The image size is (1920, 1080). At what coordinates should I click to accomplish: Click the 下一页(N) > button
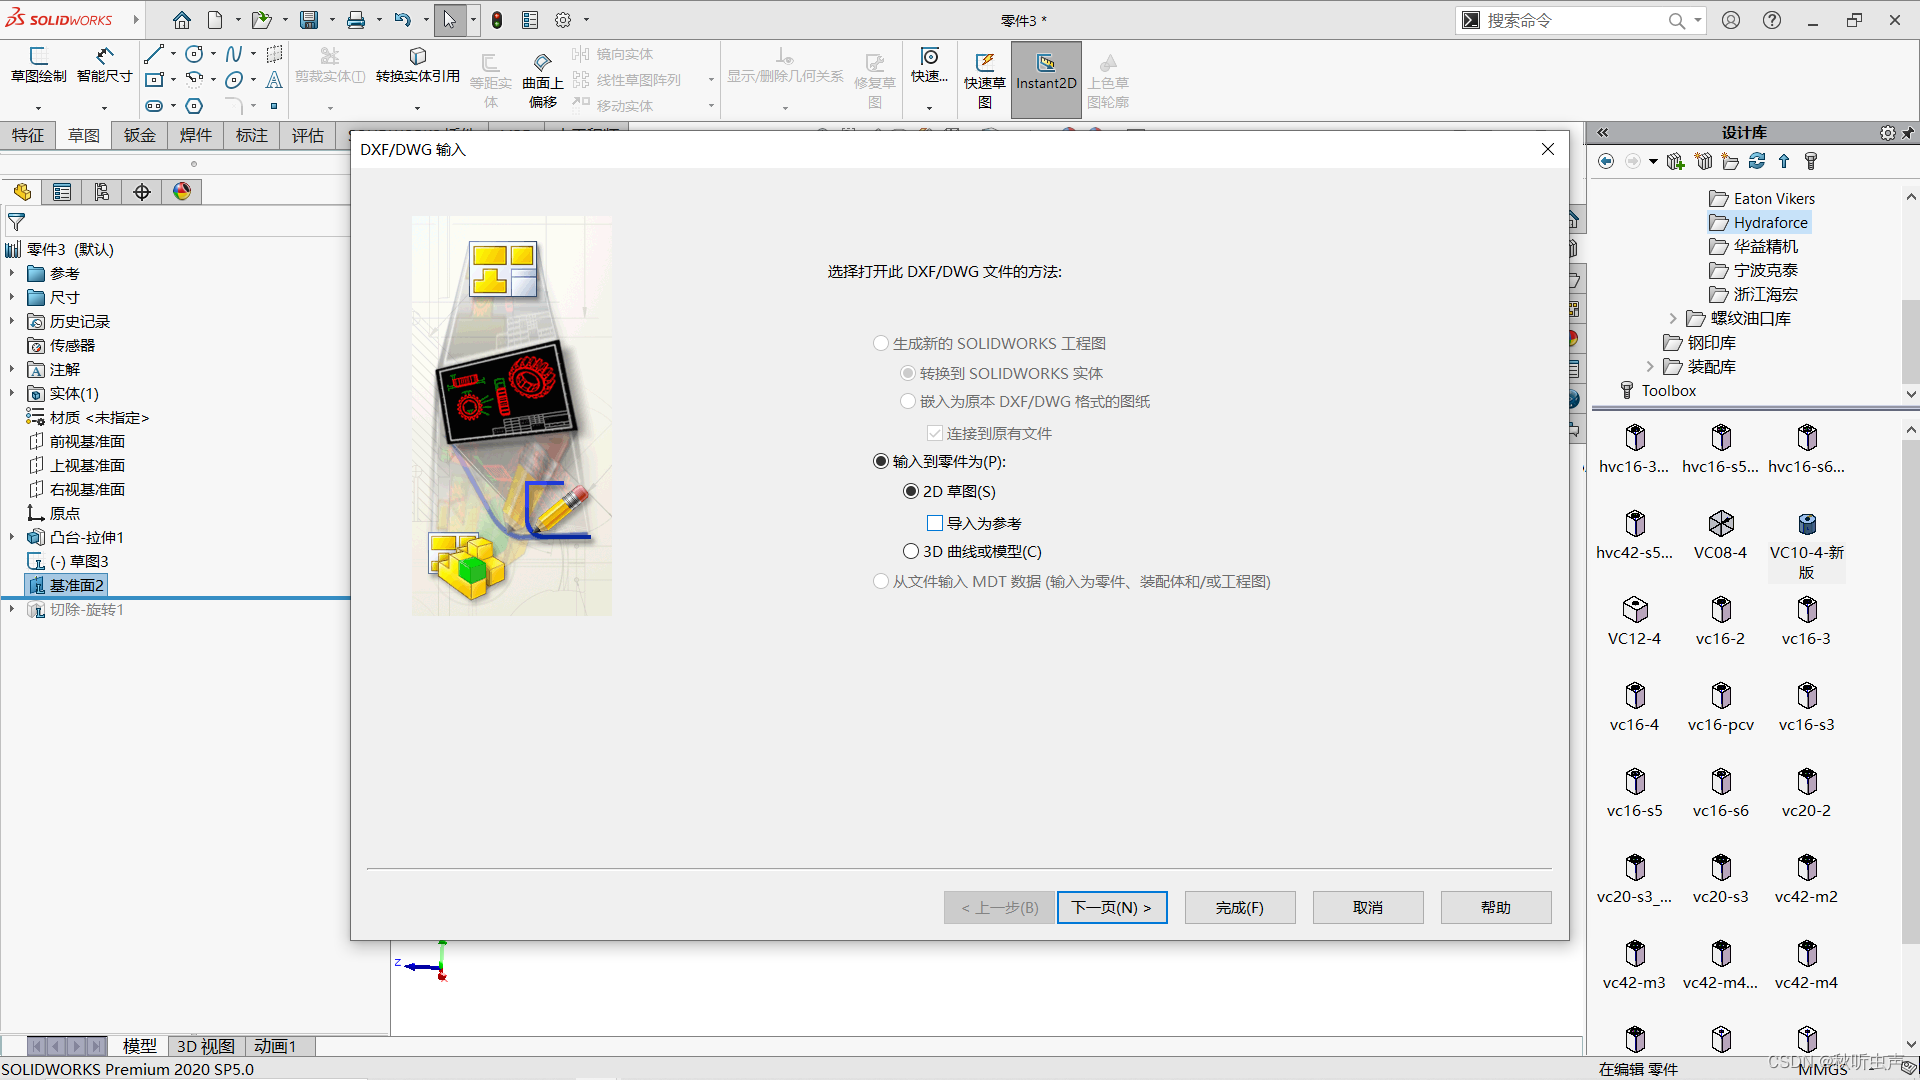point(1112,907)
